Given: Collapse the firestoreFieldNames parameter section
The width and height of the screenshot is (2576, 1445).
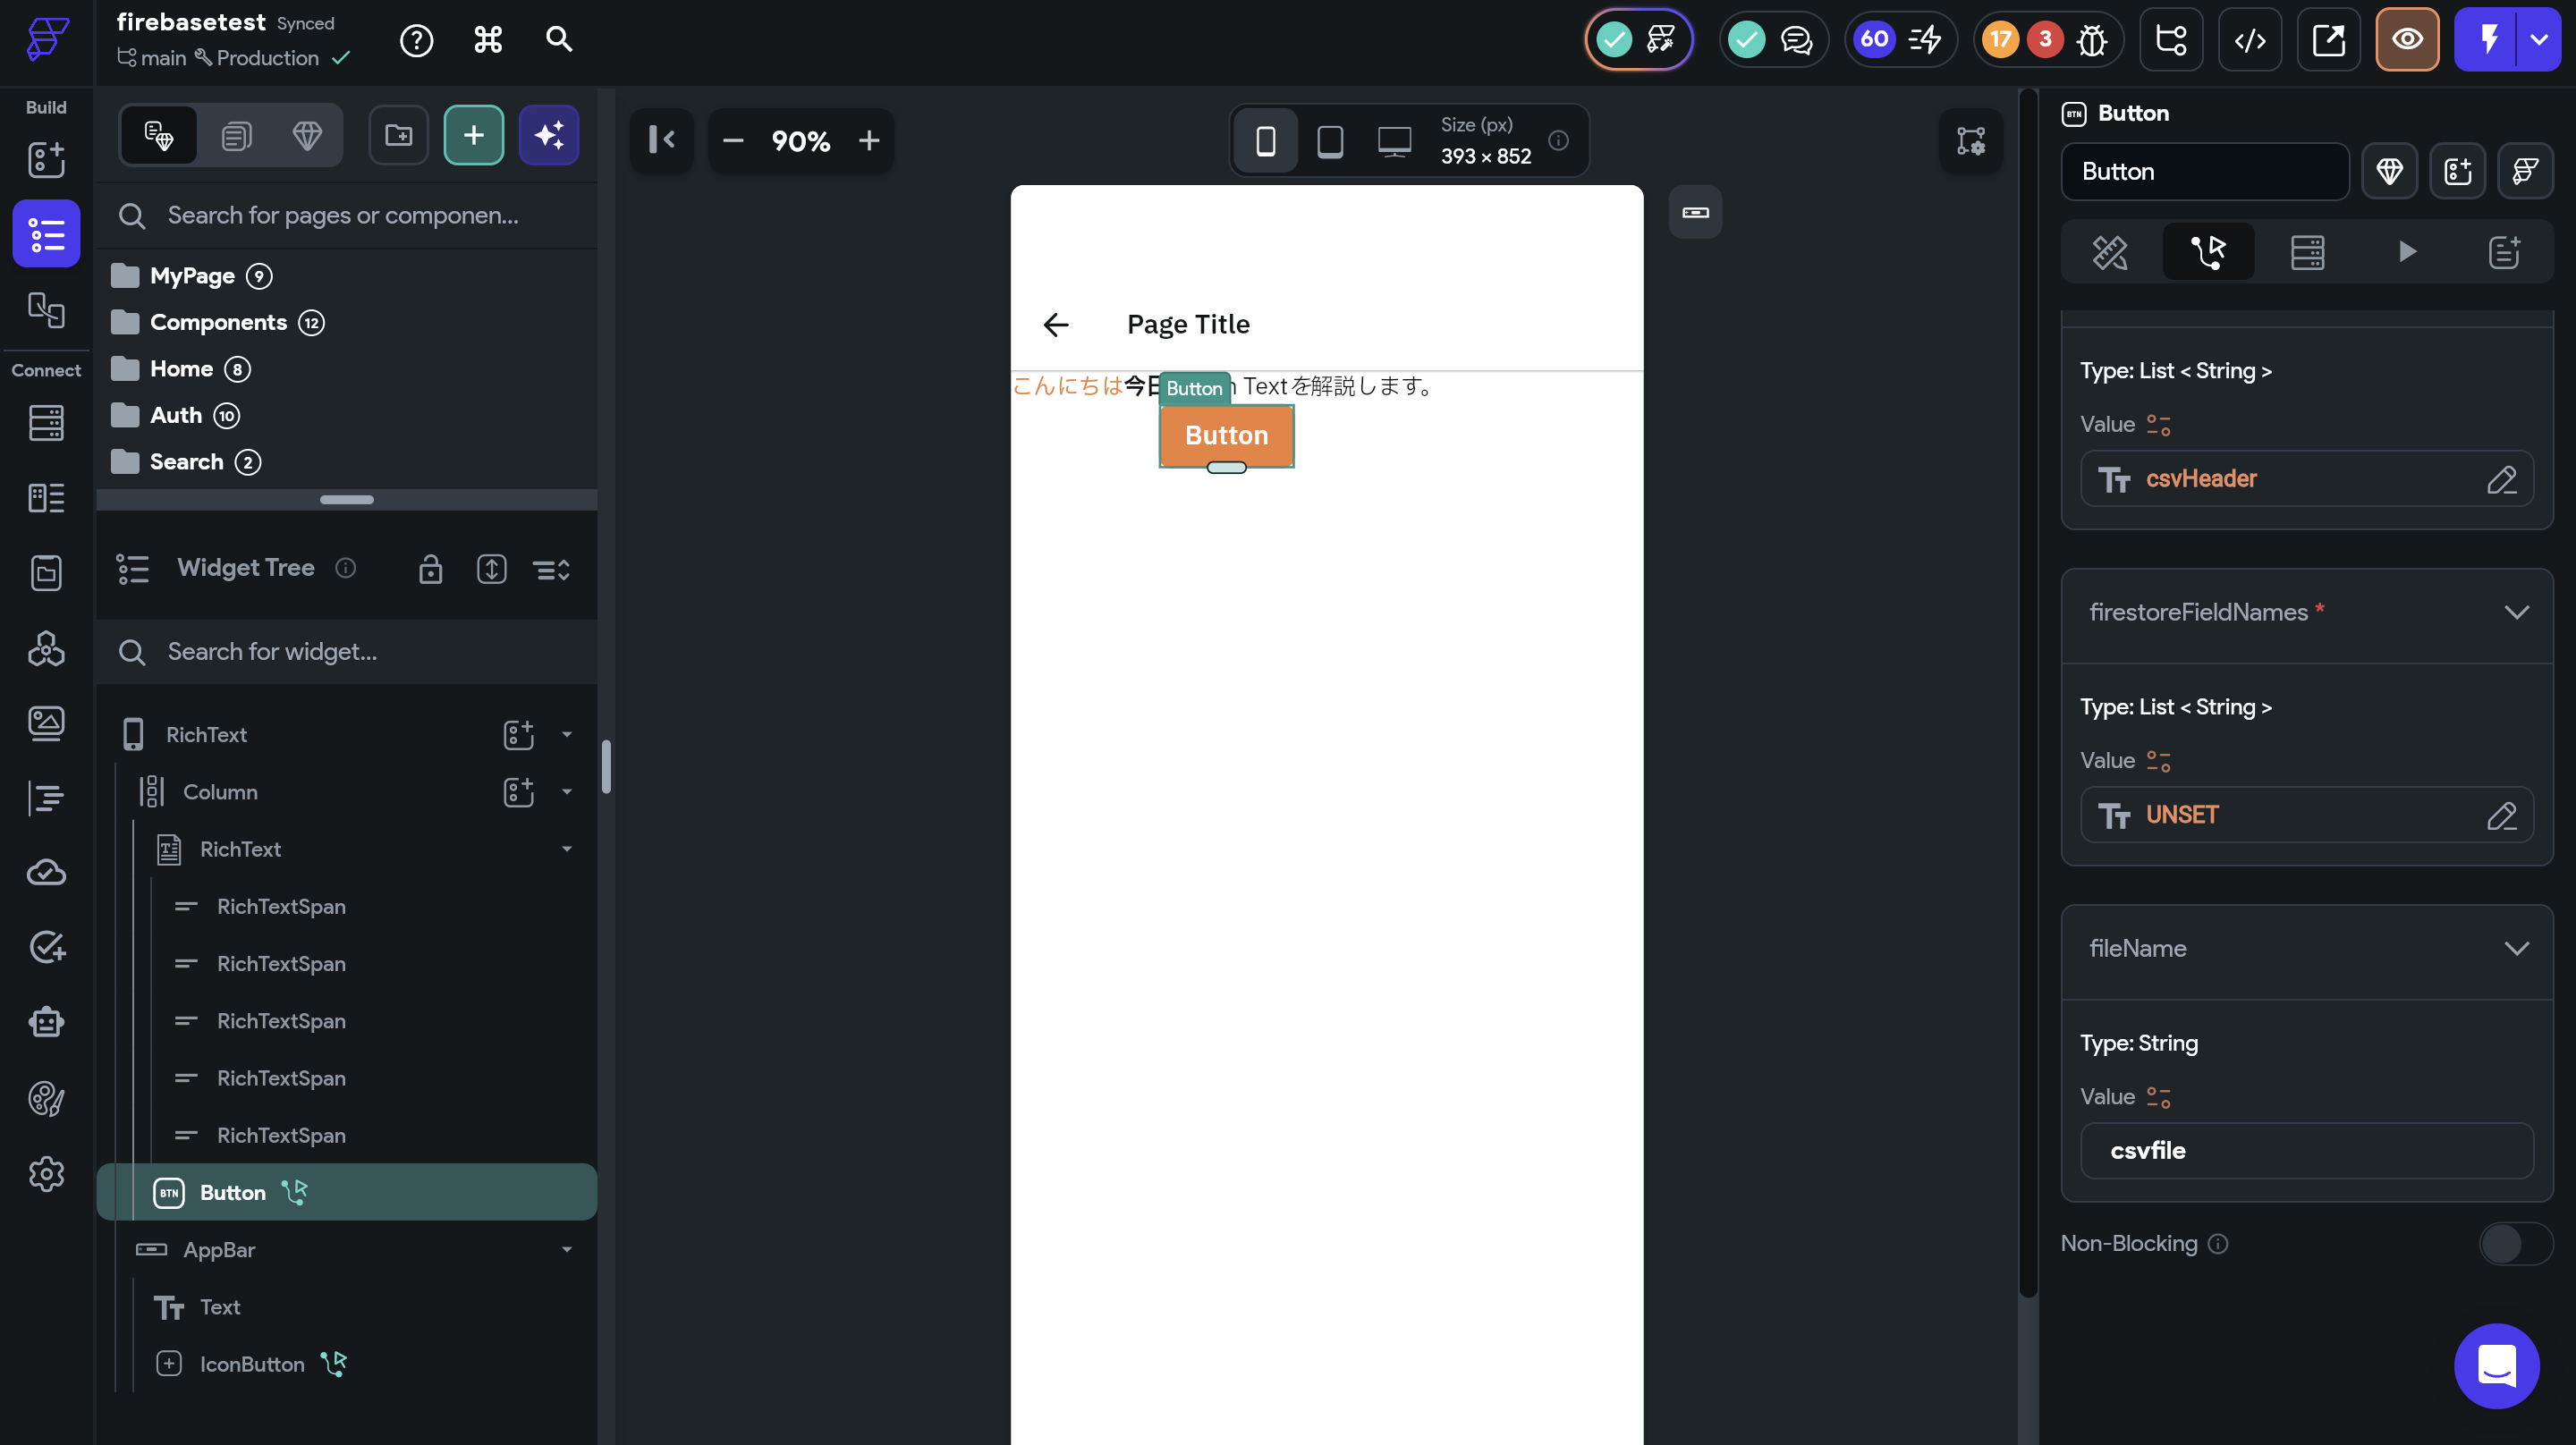Looking at the screenshot, I should coord(2516,612).
